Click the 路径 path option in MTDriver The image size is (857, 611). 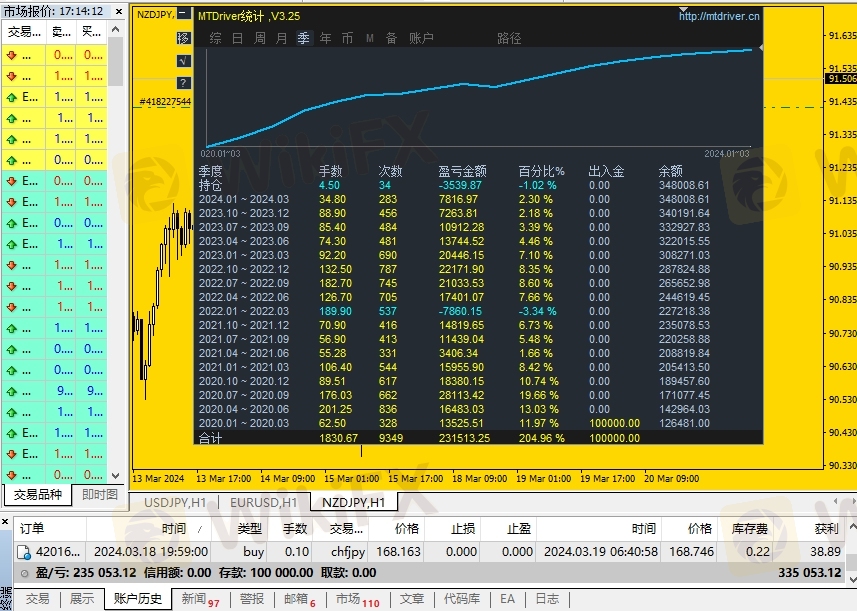509,38
